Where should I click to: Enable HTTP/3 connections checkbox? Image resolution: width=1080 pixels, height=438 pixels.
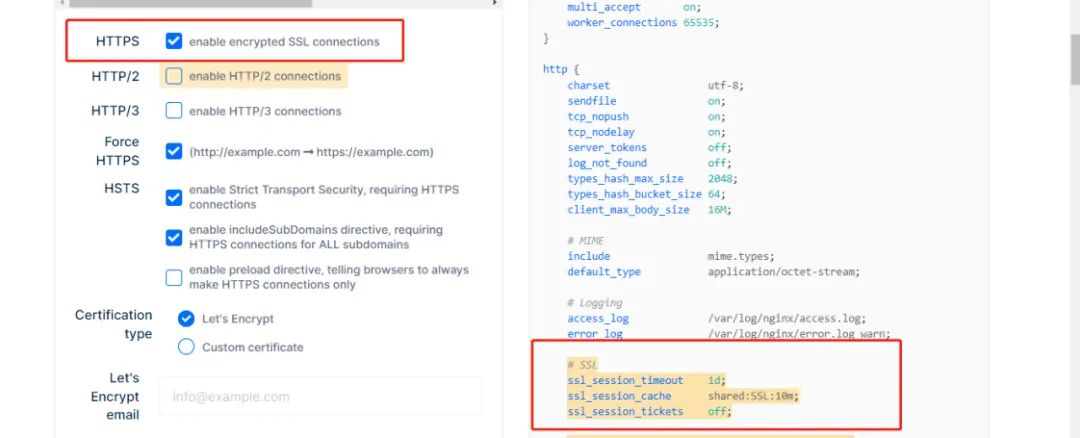(174, 111)
